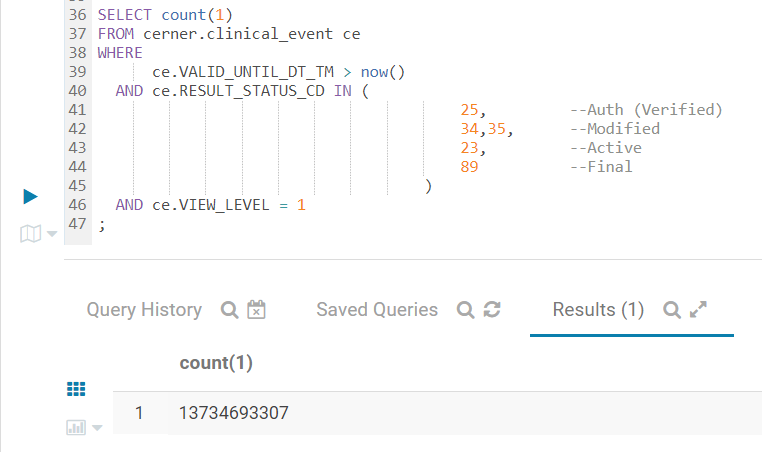Click line number 41 in the gutter
This screenshot has height=452, width=762.
[76, 110]
